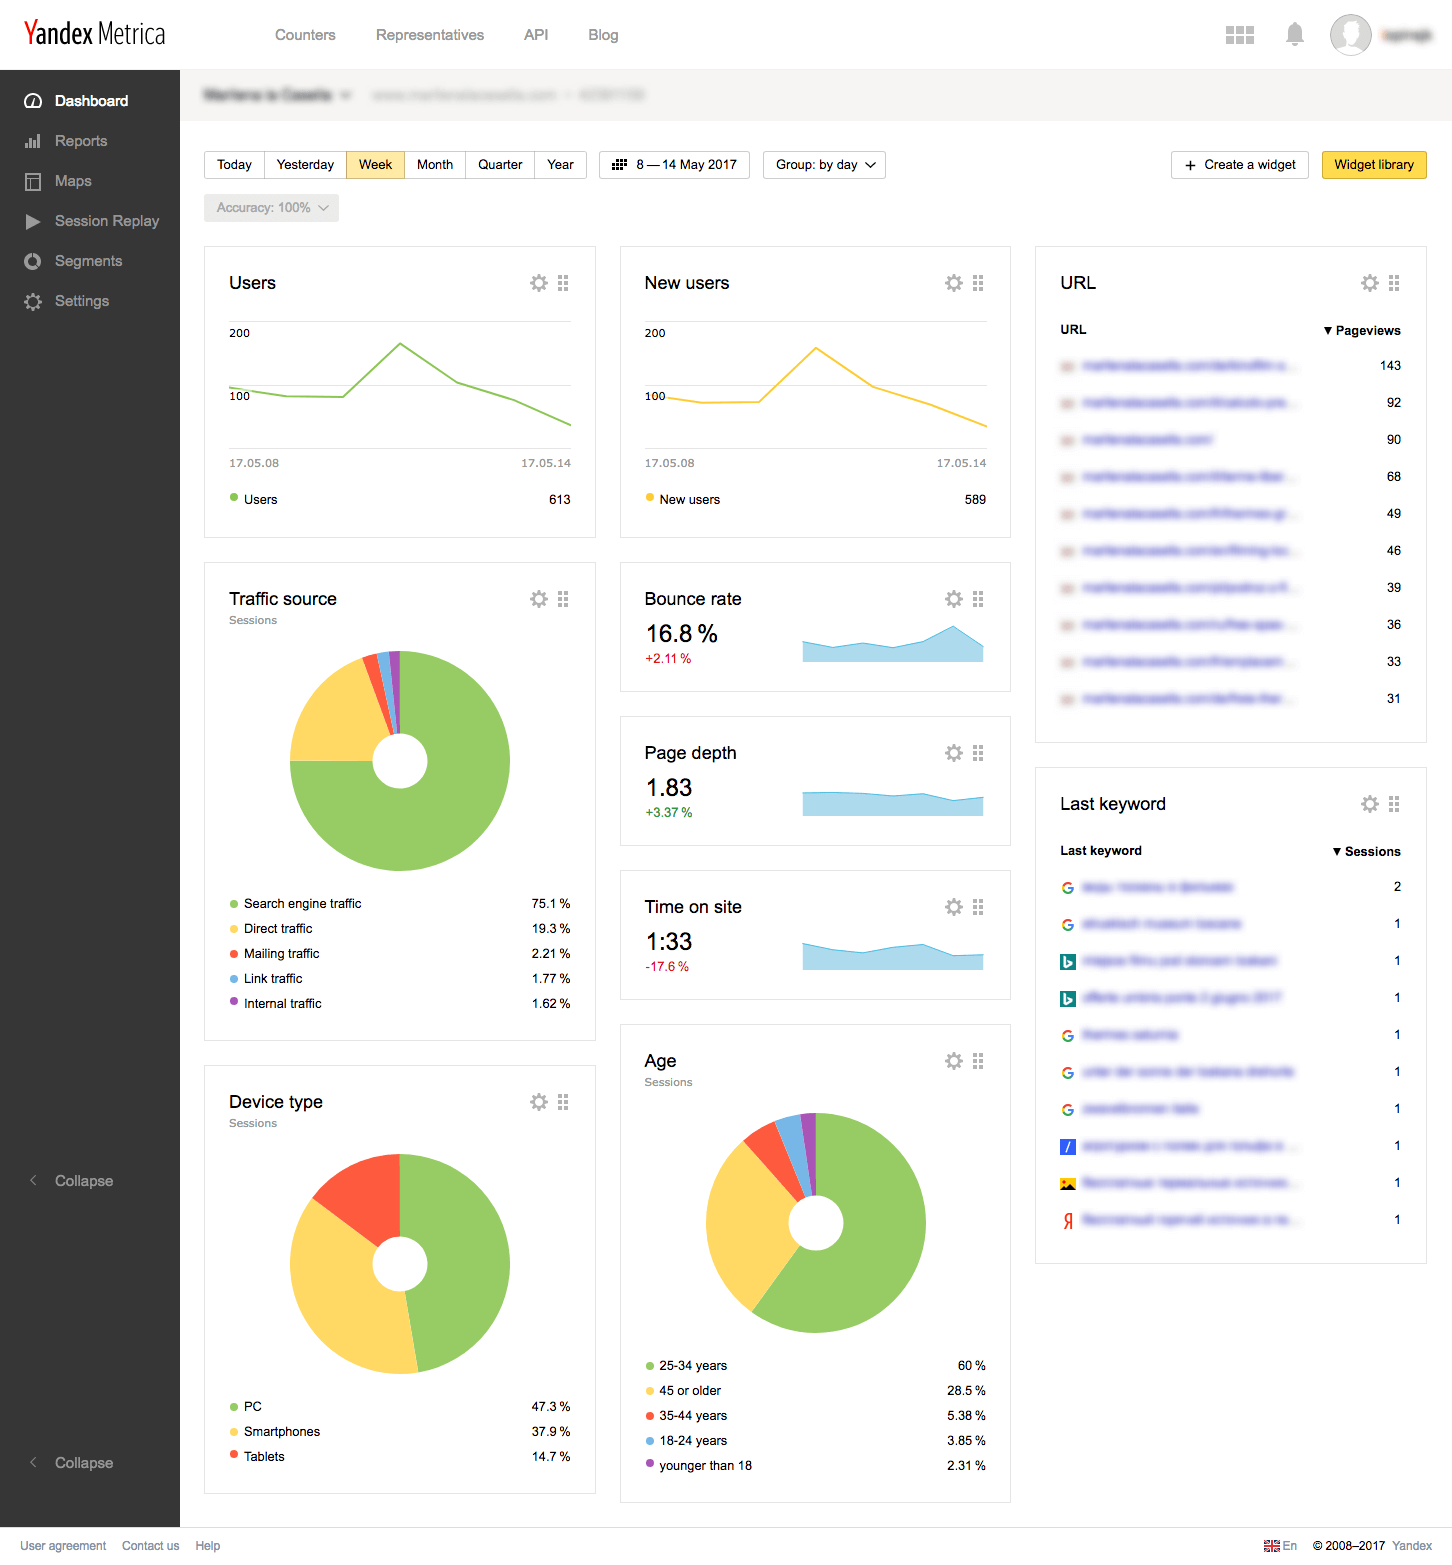Collapse the sidebar using upper Collapse
The width and height of the screenshot is (1452, 1565).
tap(71, 1181)
